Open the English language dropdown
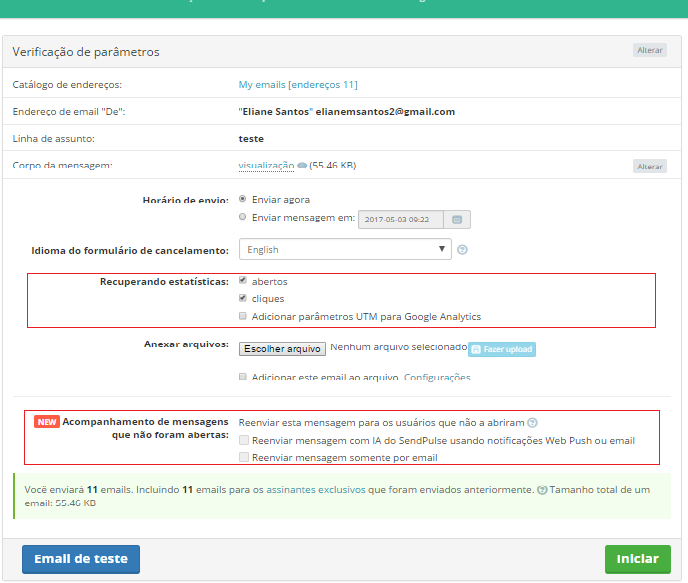 pyautogui.click(x=345, y=249)
